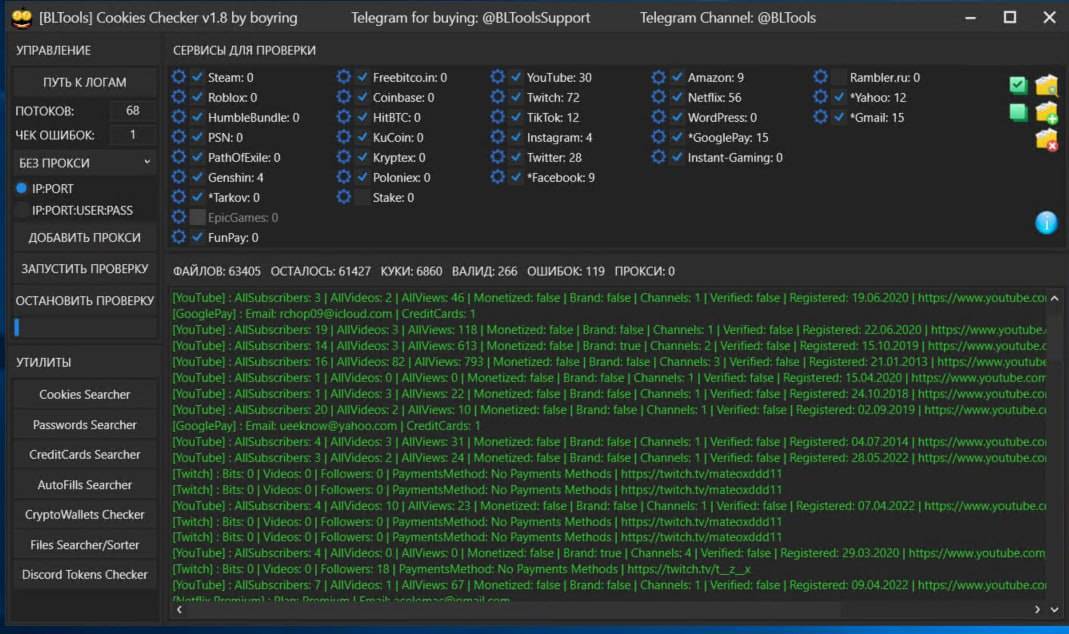Click the folder icon with magnifier
The width and height of the screenshot is (1069, 634).
(1046, 85)
